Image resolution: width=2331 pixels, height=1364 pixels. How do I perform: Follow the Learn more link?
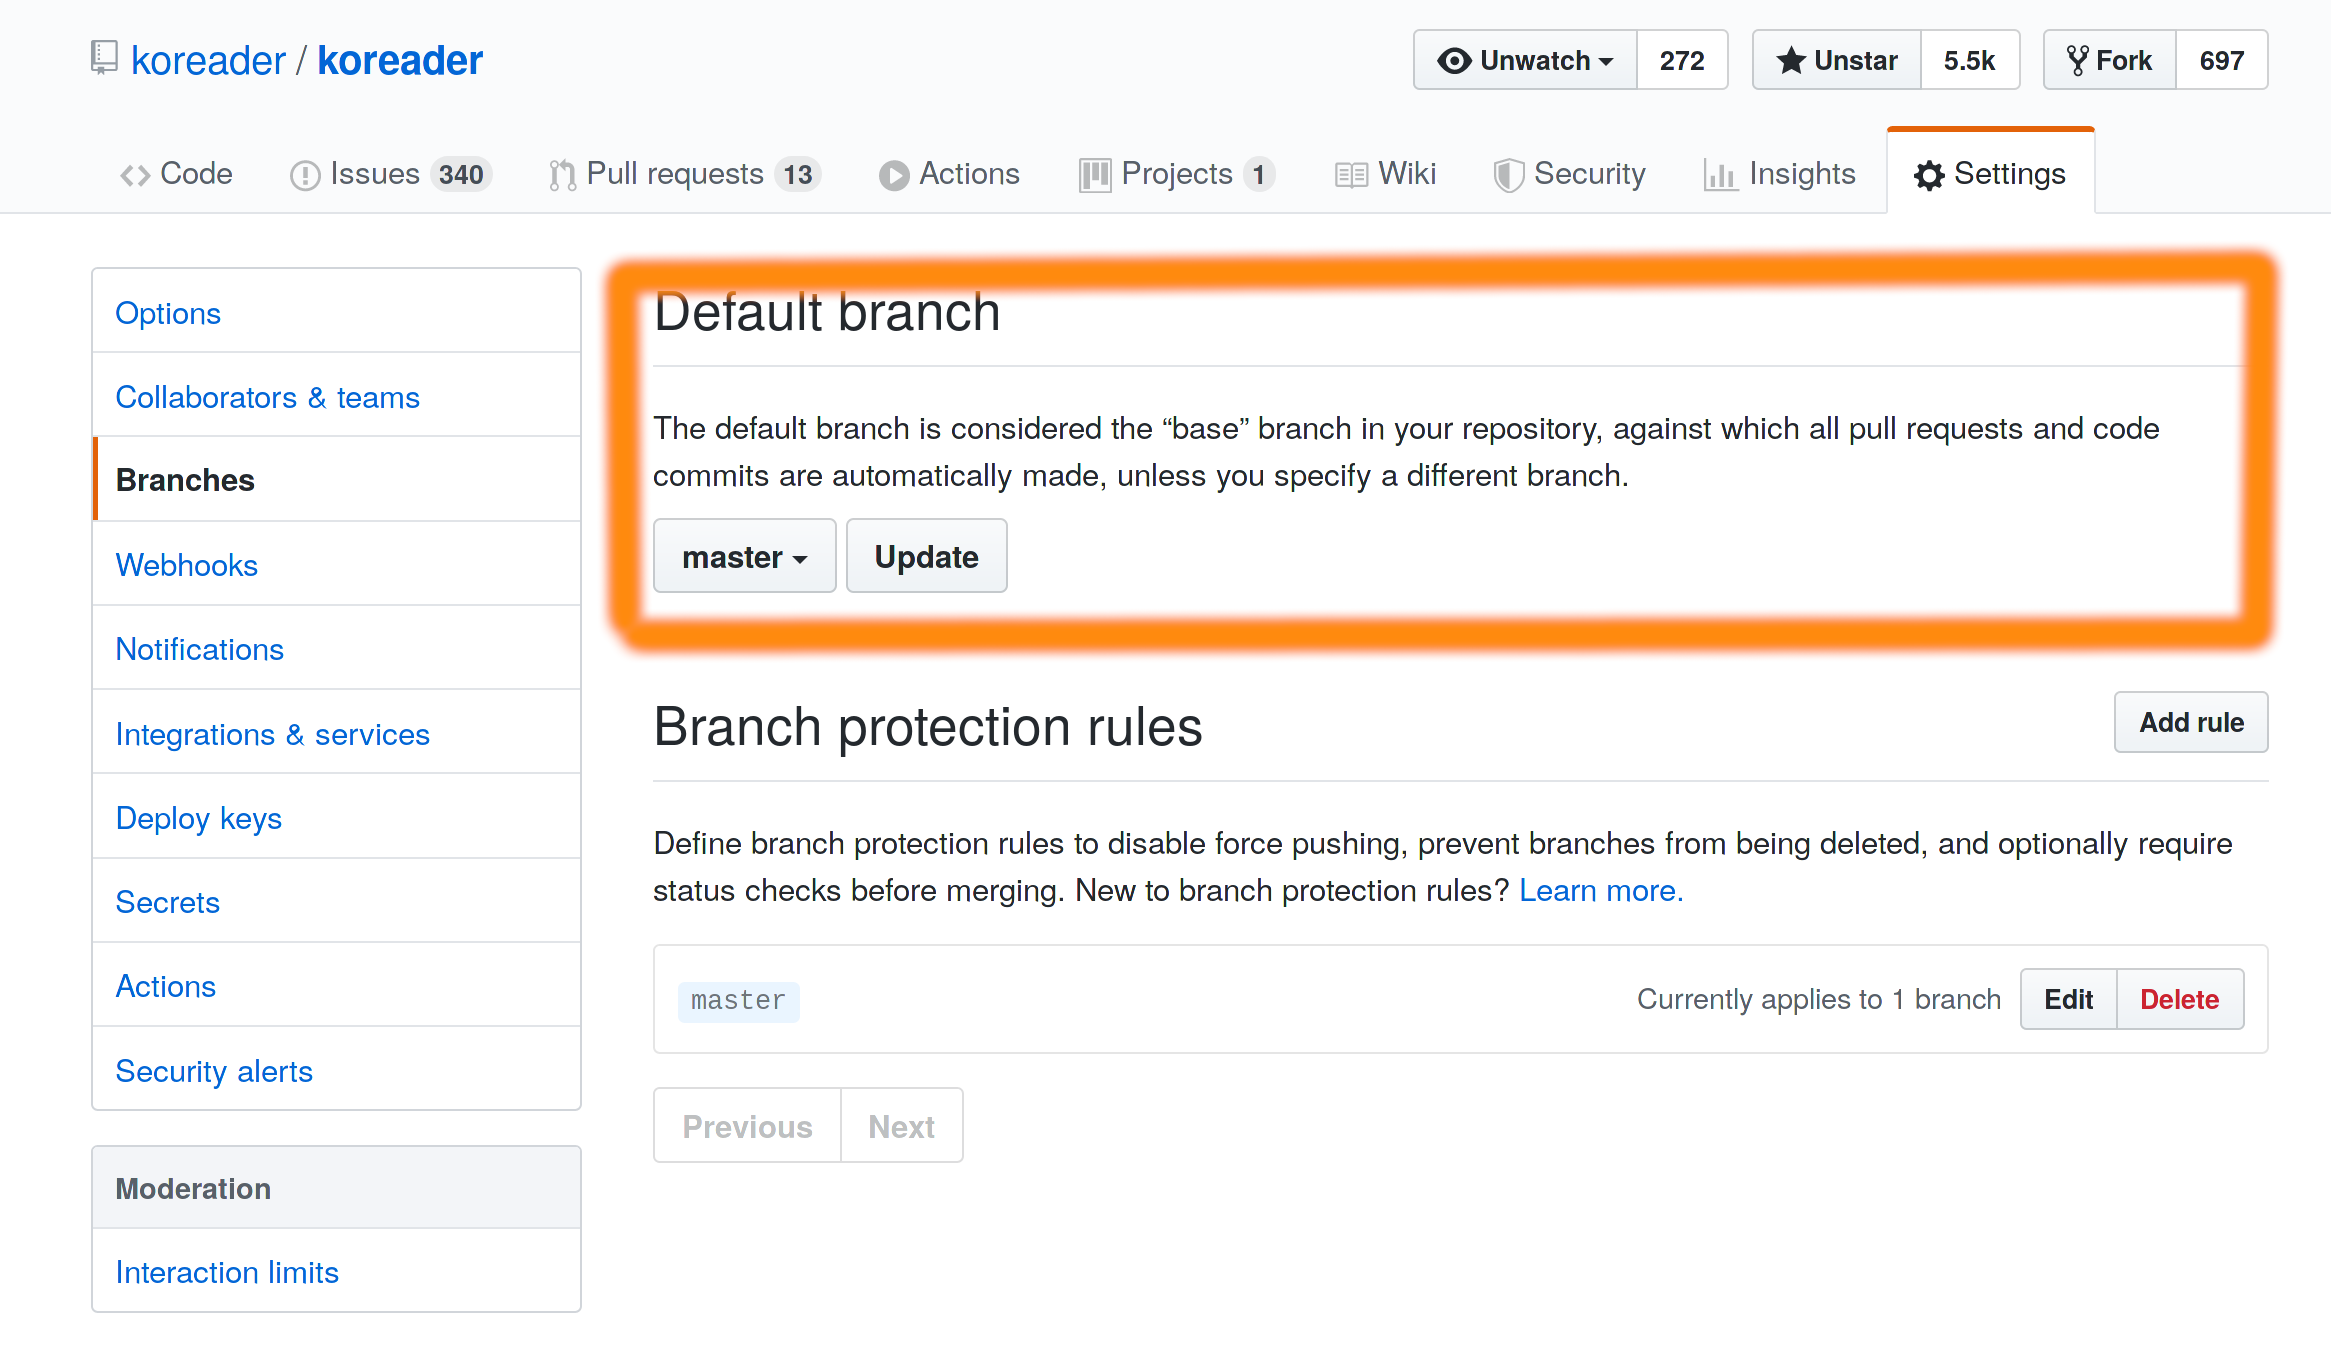click(1601, 890)
